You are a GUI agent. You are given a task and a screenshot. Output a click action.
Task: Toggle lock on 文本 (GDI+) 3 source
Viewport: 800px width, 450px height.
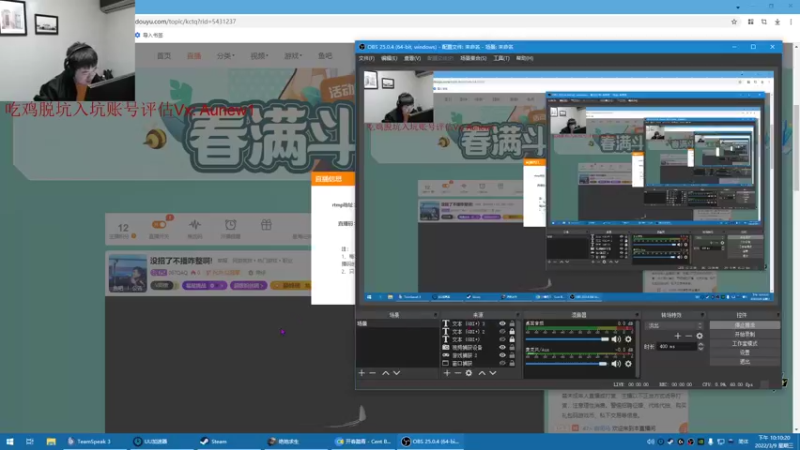pos(512,323)
